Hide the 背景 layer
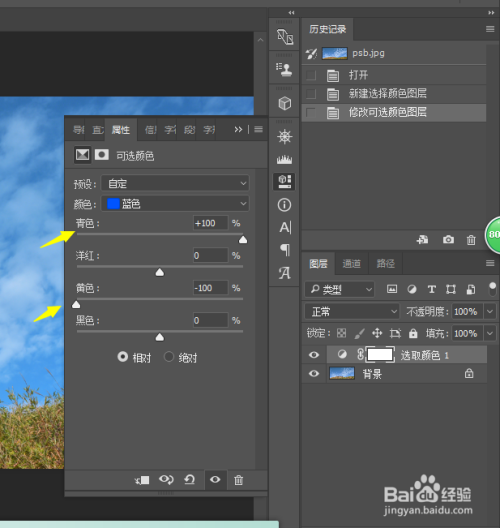 pos(314,373)
